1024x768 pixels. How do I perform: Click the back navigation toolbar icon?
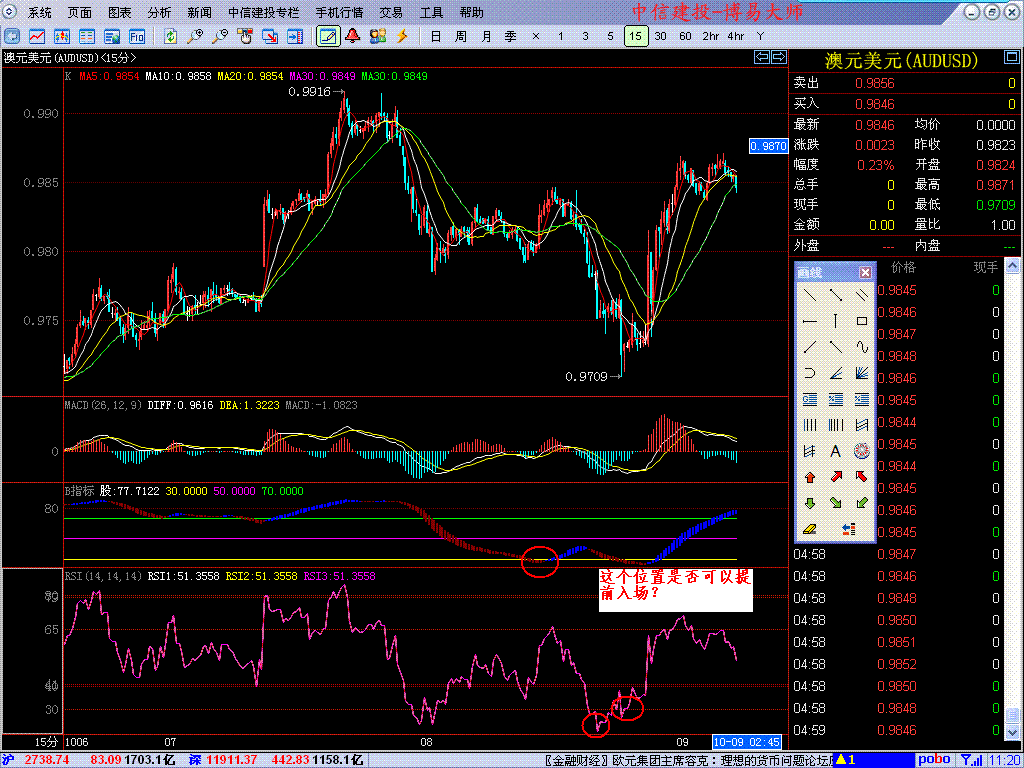tap(12, 36)
